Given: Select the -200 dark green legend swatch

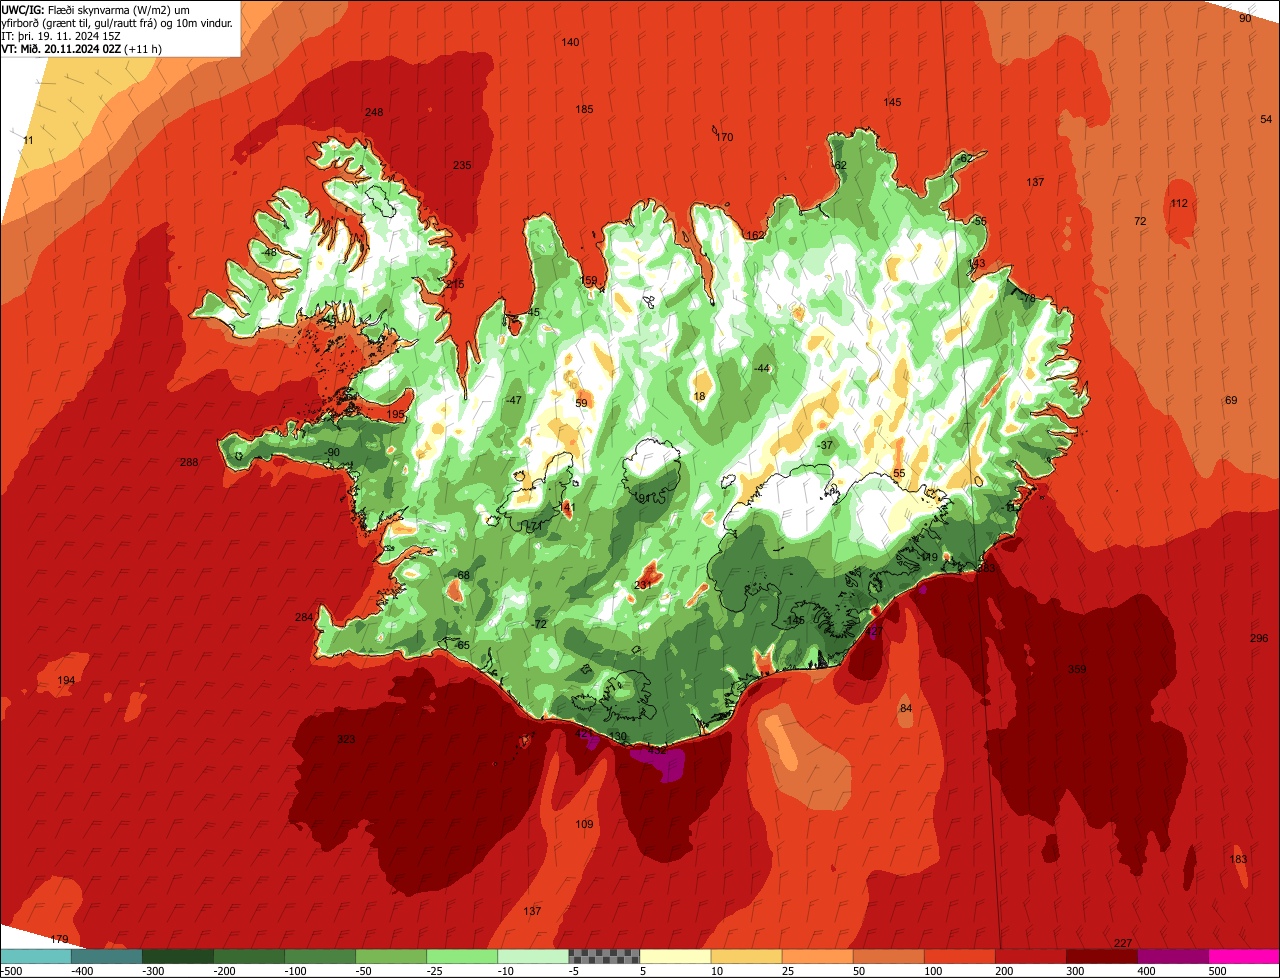Looking at the screenshot, I should 249,956.
